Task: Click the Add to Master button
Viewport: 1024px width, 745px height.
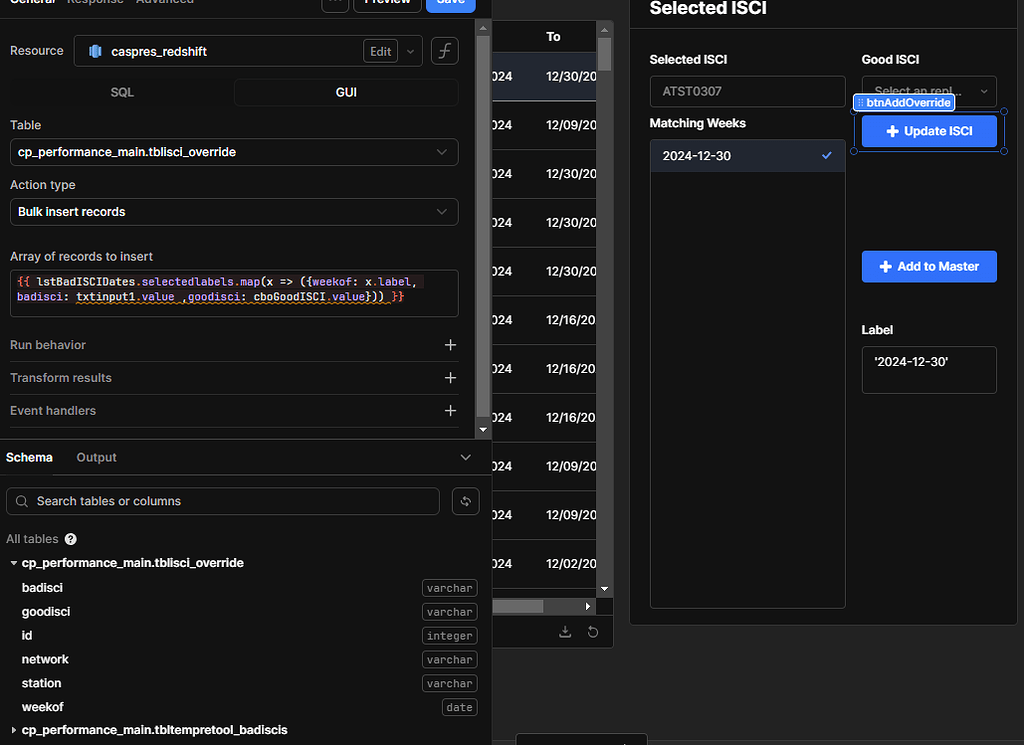Action: coord(929,267)
